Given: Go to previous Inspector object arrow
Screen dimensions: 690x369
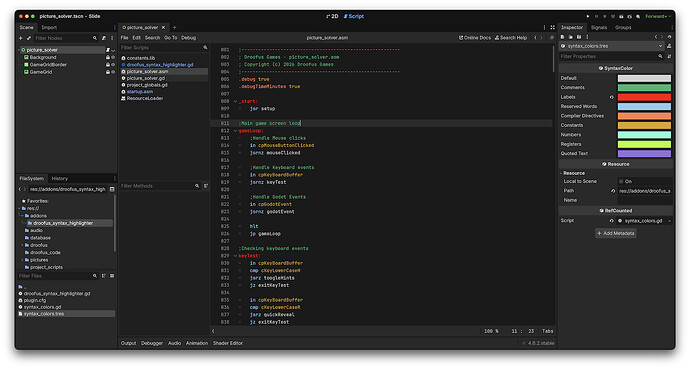Looking at the screenshot, I should [x=656, y=37].
